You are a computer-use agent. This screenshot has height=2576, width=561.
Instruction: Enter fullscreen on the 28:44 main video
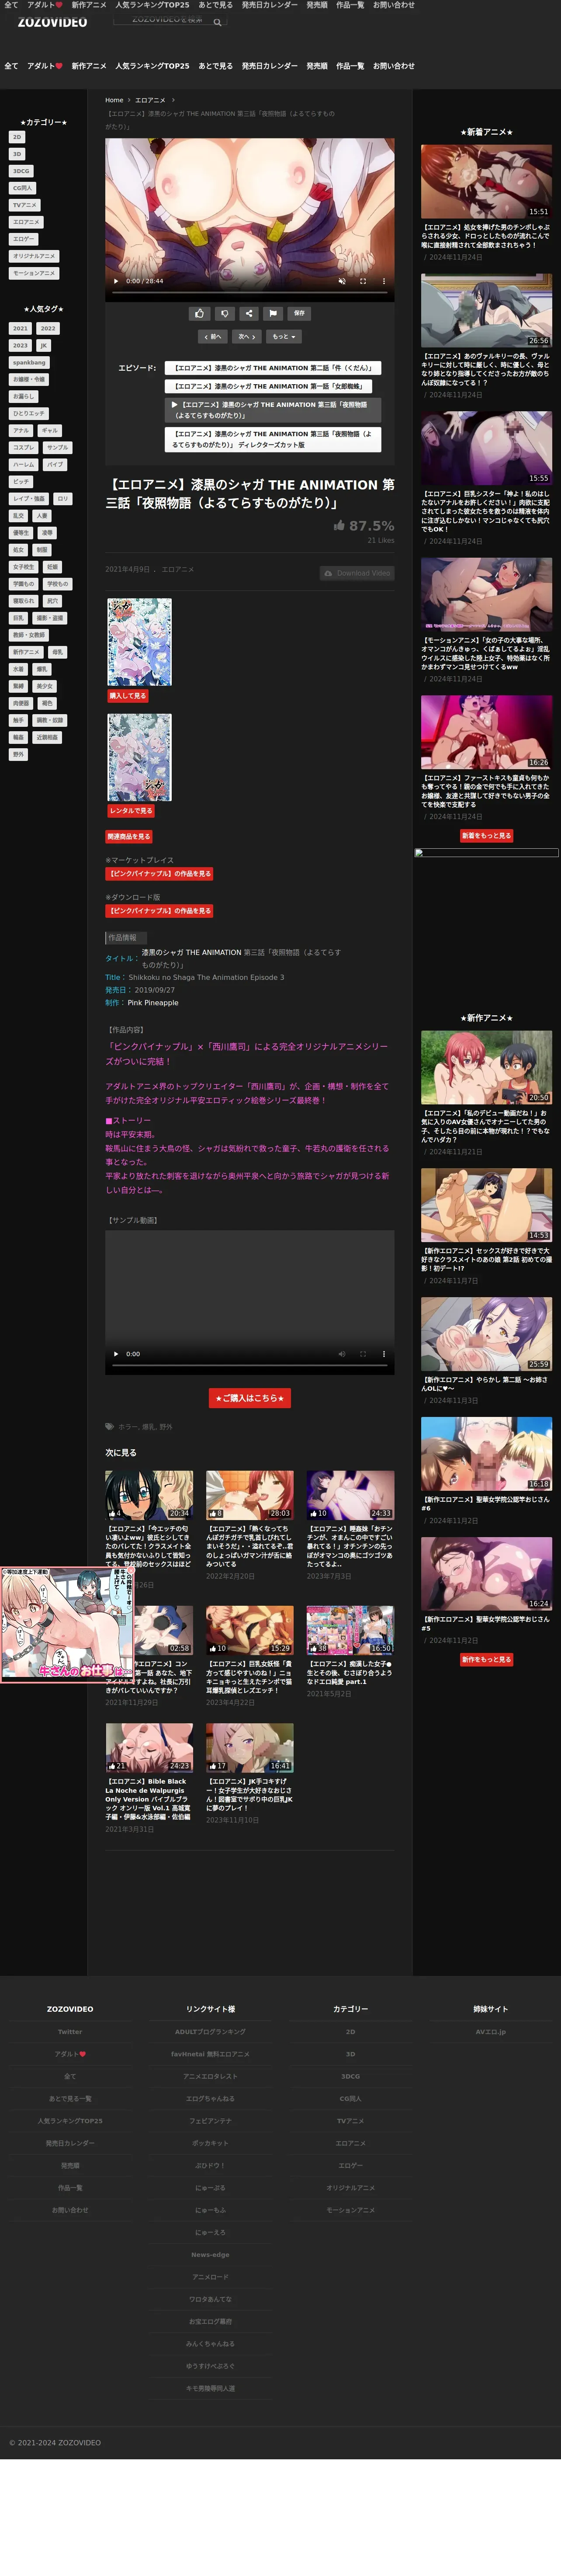(x=362, y=281)
